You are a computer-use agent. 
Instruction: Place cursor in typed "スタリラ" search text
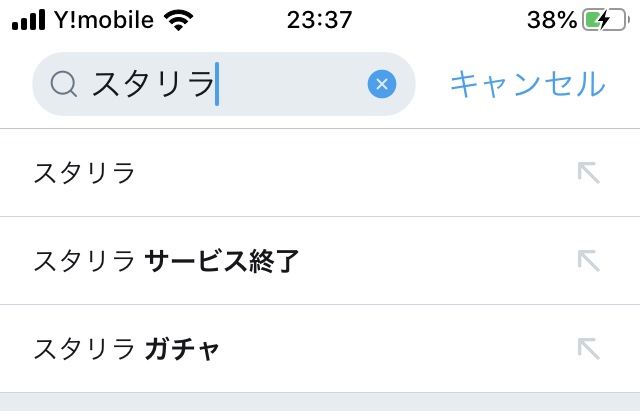tap(152, 84)
